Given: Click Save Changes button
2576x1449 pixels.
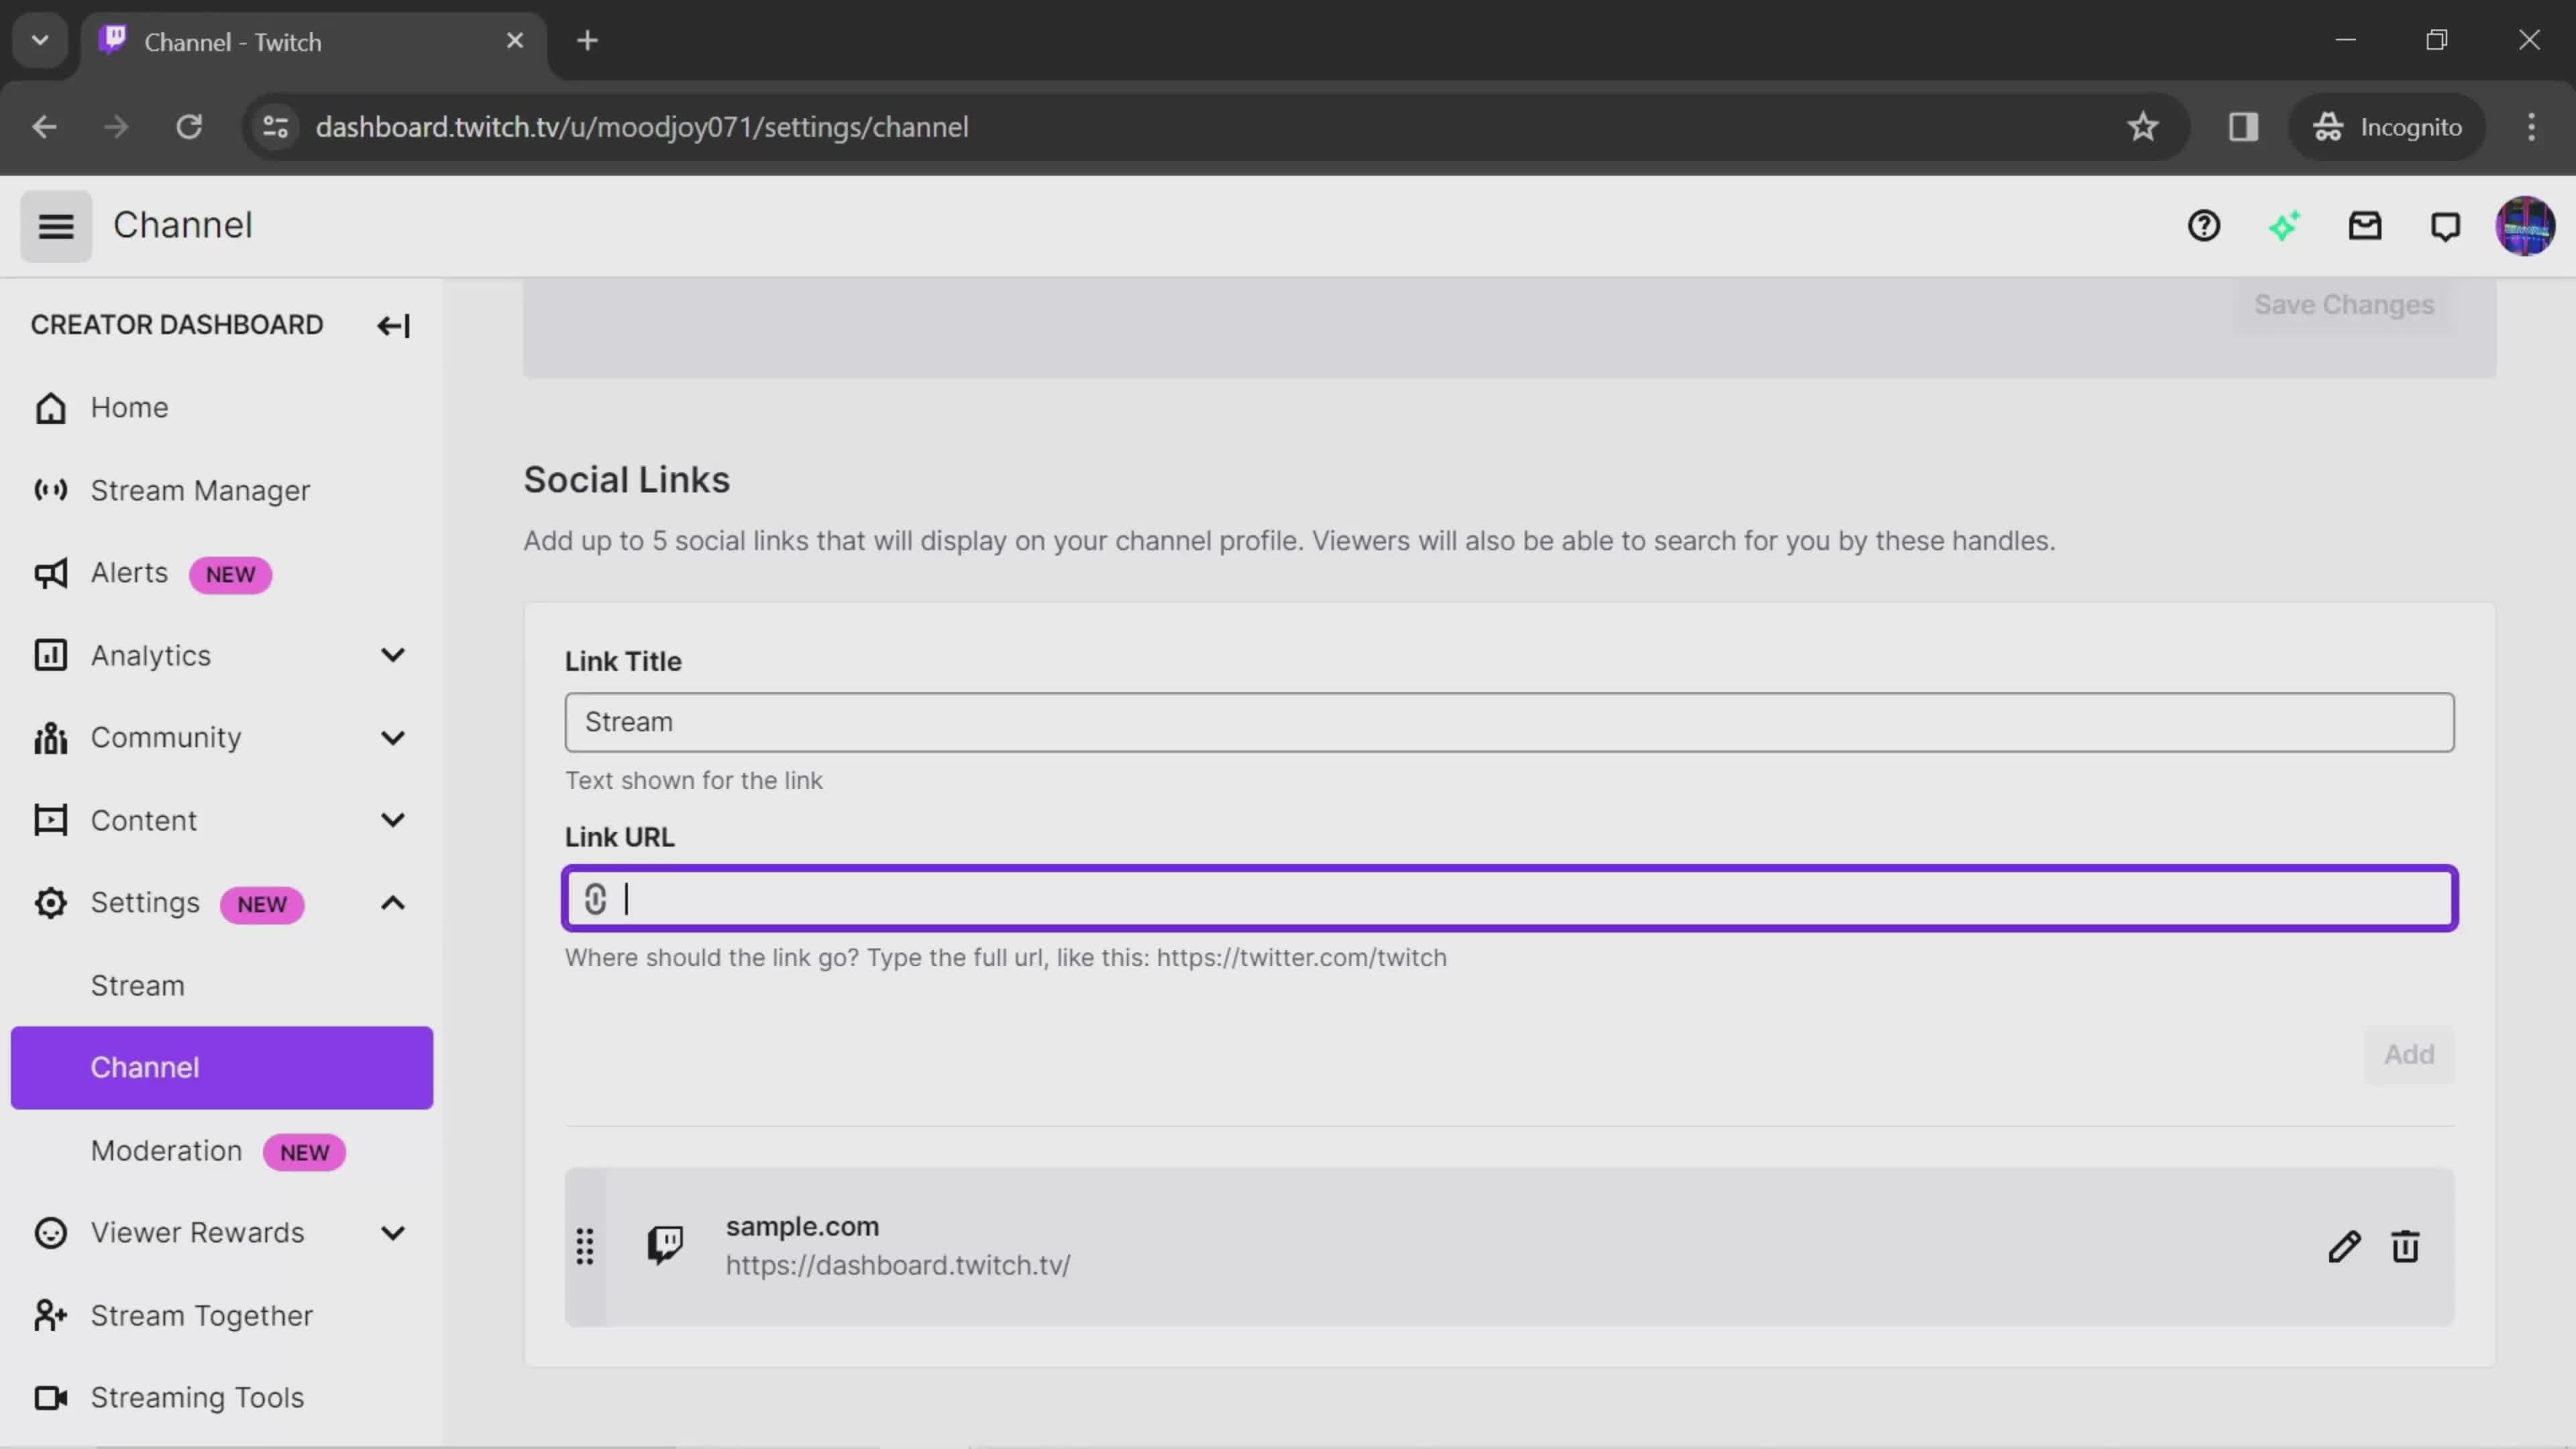Looking at the screenshot, I should (2345, 303).
